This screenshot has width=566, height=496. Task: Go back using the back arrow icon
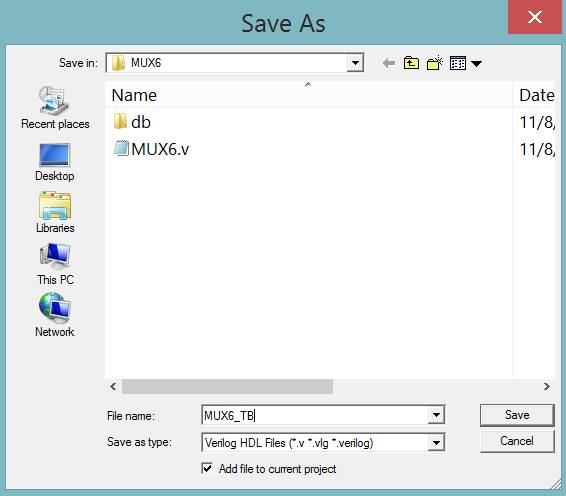[x=389, y=64]
